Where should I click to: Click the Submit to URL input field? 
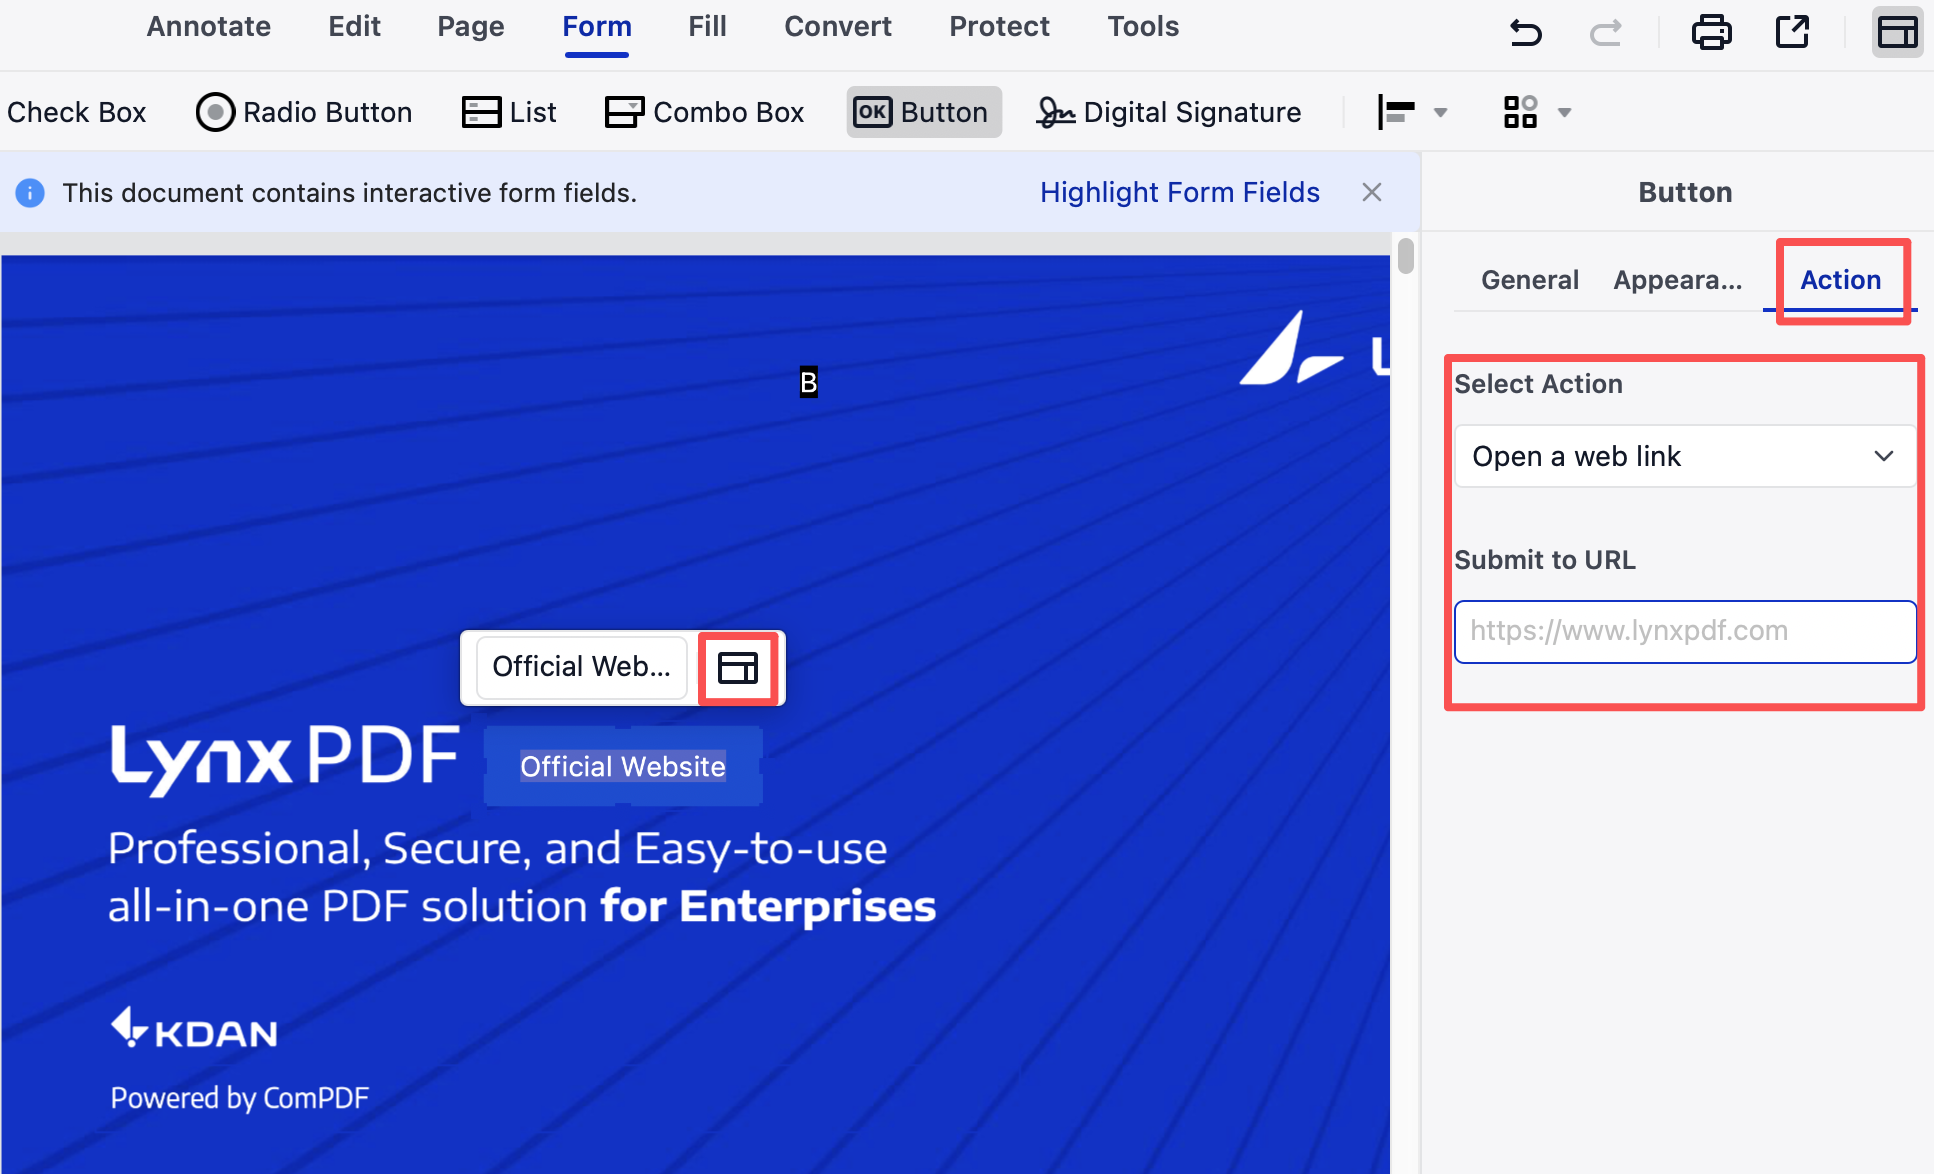point(1685,631)
